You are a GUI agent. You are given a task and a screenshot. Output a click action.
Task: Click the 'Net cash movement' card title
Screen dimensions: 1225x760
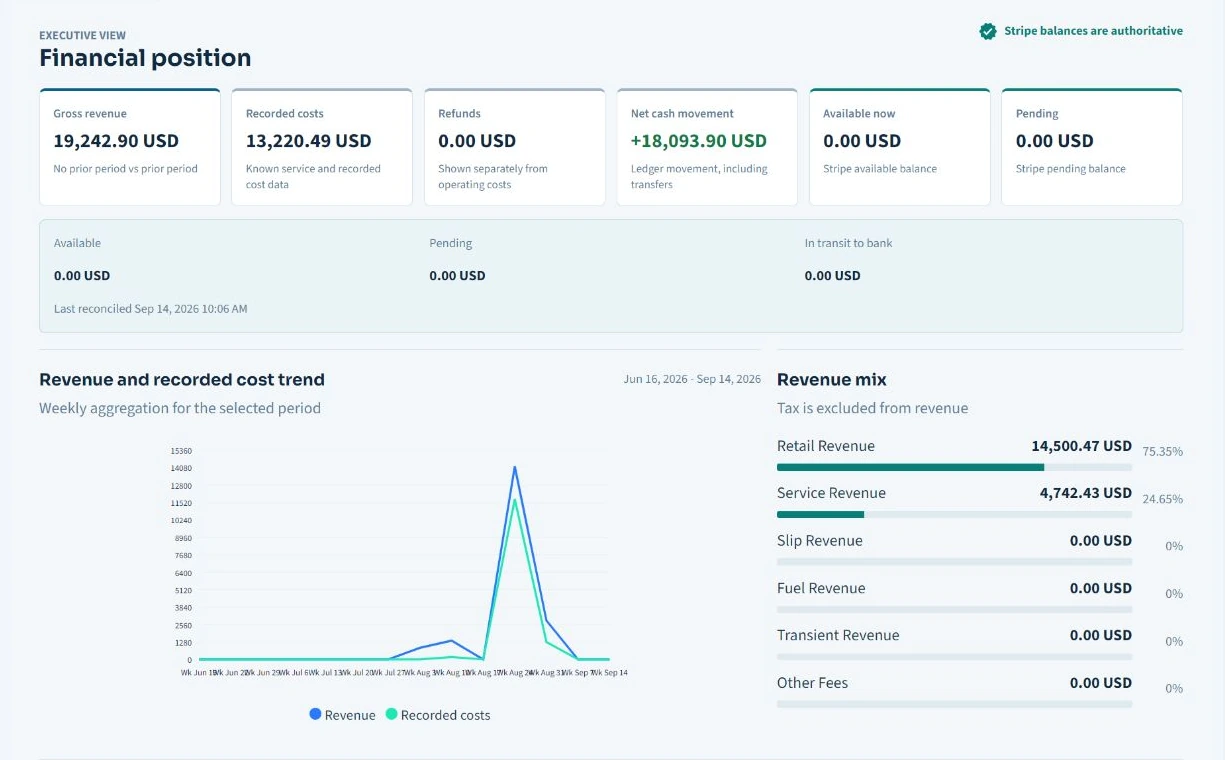pos(682,114)
